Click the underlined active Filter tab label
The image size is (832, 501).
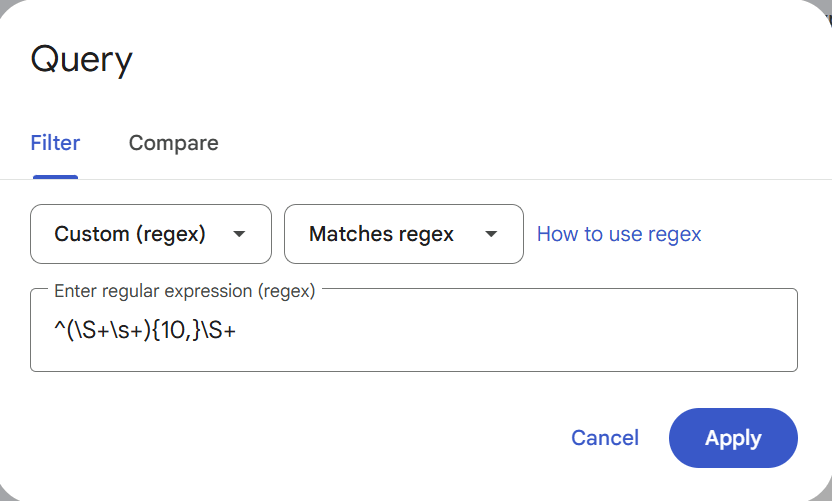click(55, 143)
